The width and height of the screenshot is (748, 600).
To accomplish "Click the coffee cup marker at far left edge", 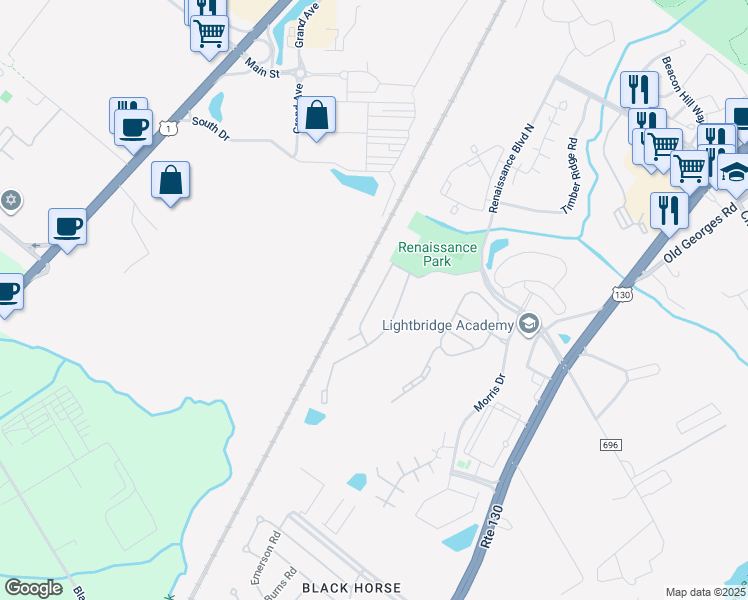I will click(7, 293).
